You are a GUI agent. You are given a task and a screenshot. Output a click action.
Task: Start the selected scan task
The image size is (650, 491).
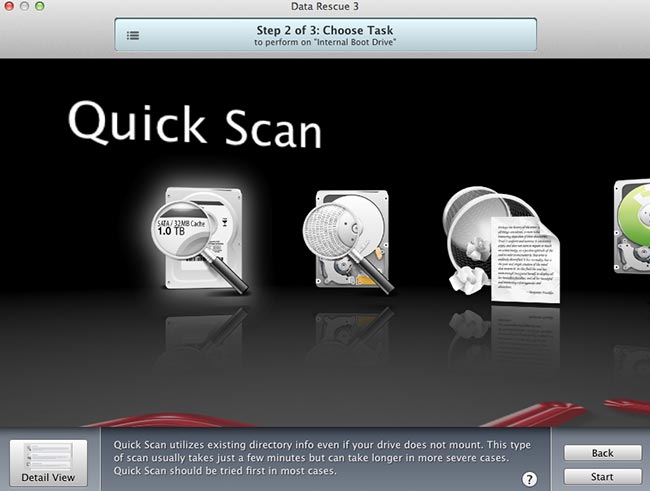point(602,477)
